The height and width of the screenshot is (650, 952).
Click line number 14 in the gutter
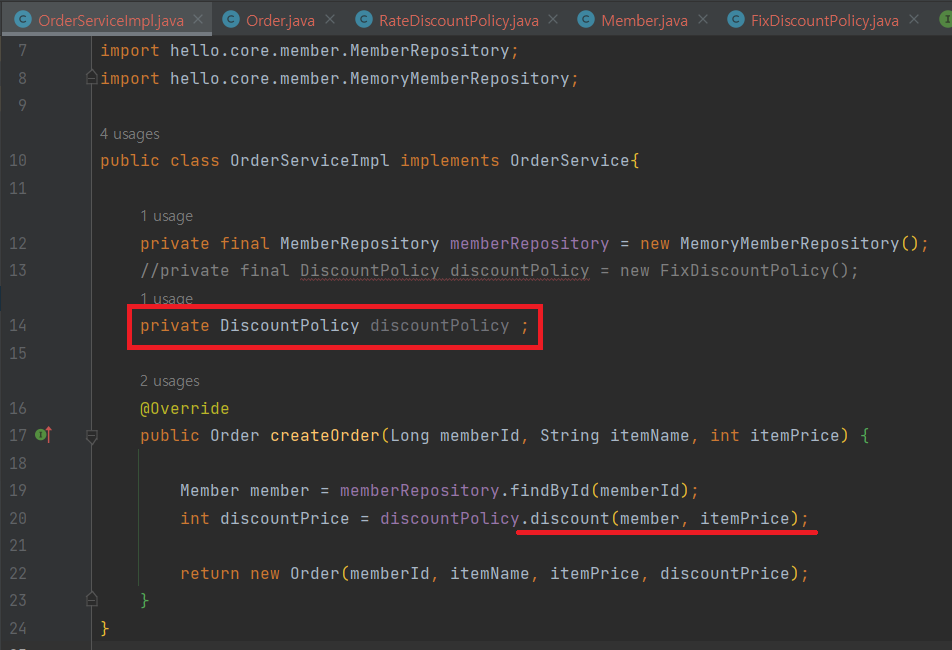pyautogui.click(x=18, y=326)
